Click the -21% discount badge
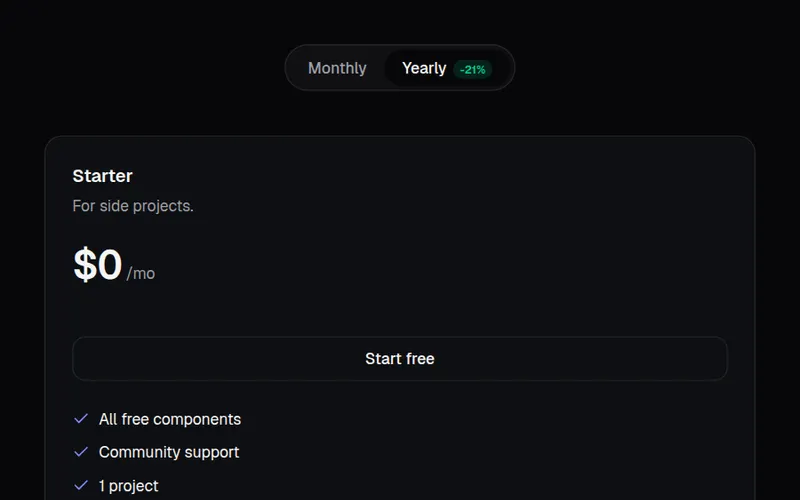Image resolution: width=800 pixels, height=500 pixels. [x=472, y=69]
